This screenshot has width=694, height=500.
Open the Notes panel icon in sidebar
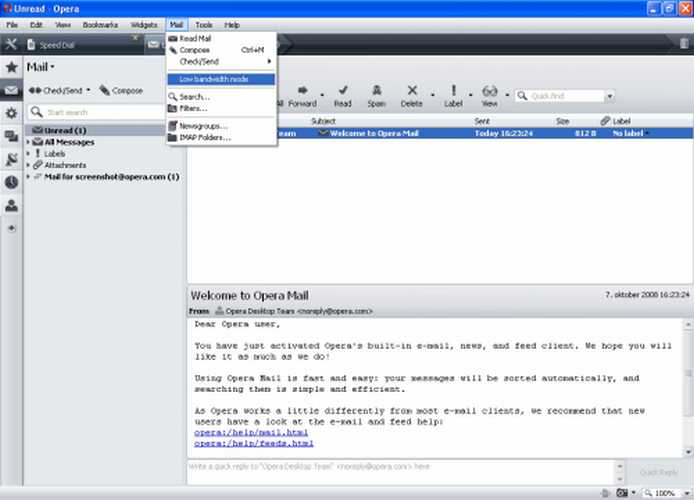[12, 159]
